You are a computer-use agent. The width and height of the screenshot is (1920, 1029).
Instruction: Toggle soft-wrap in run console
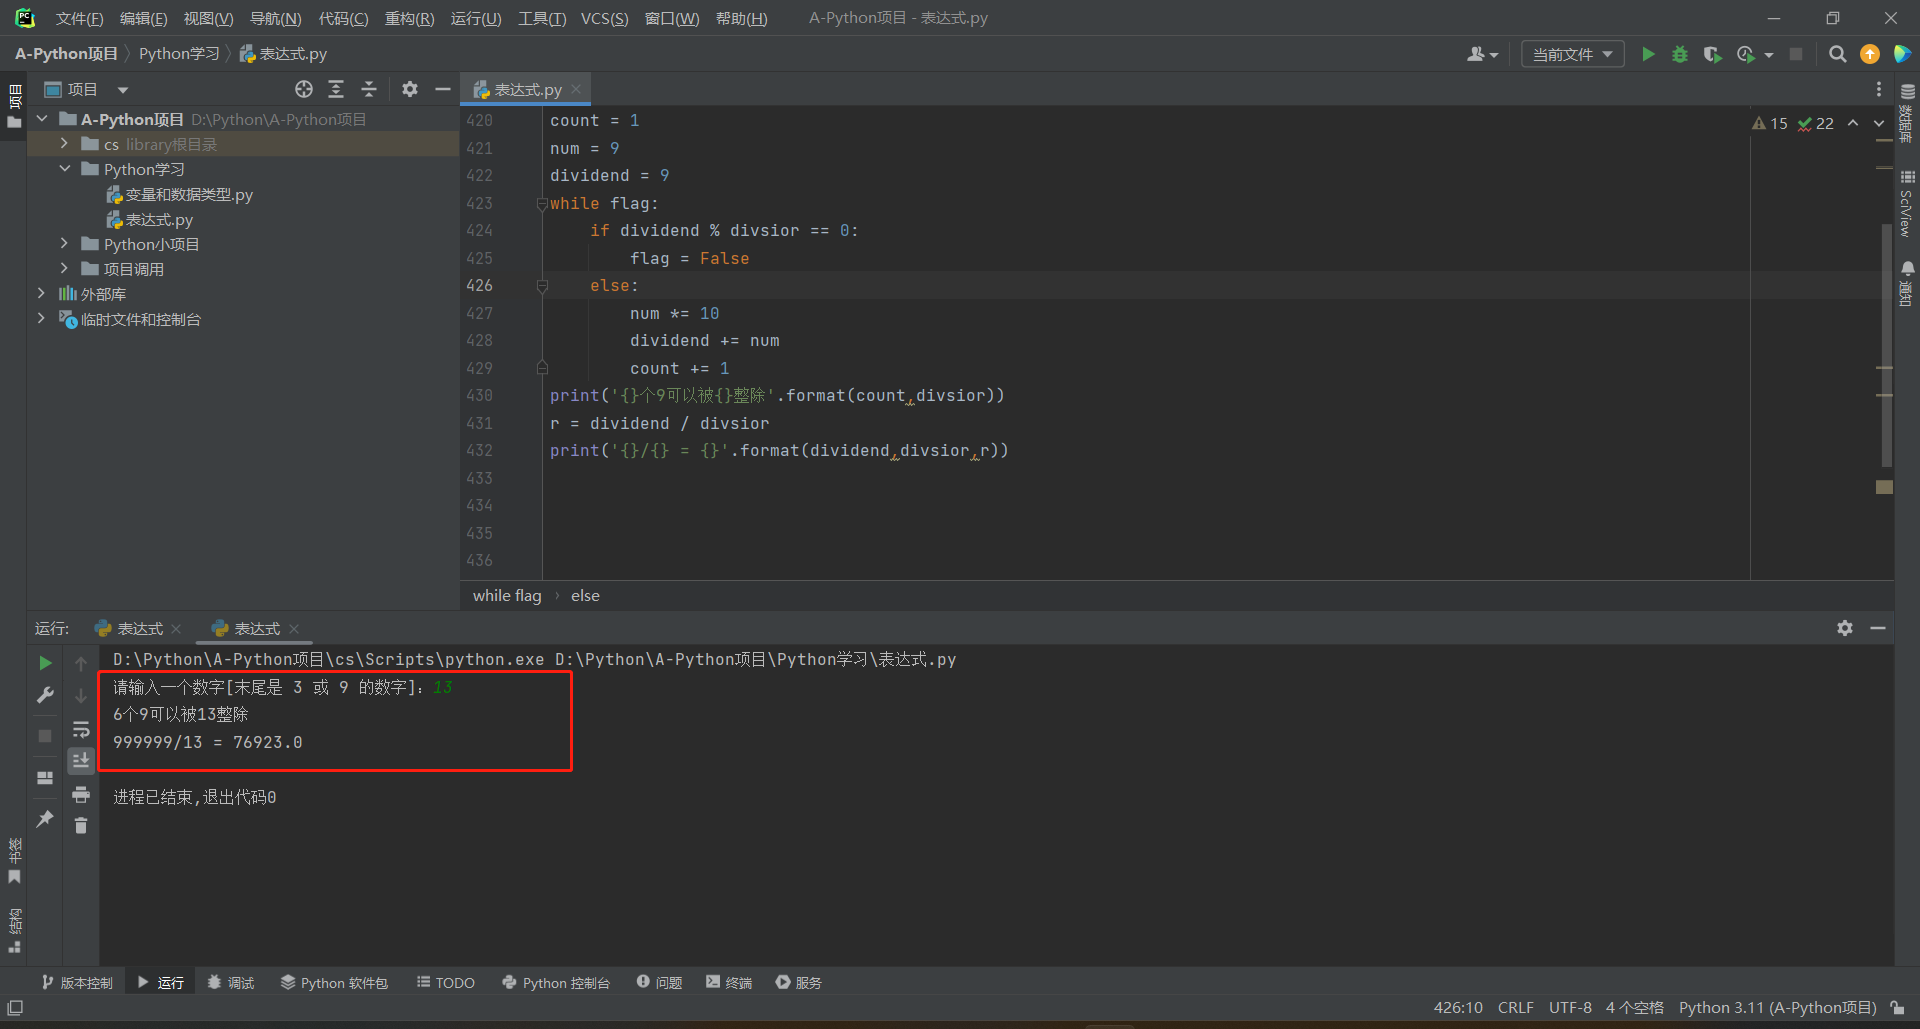point(81,729)
